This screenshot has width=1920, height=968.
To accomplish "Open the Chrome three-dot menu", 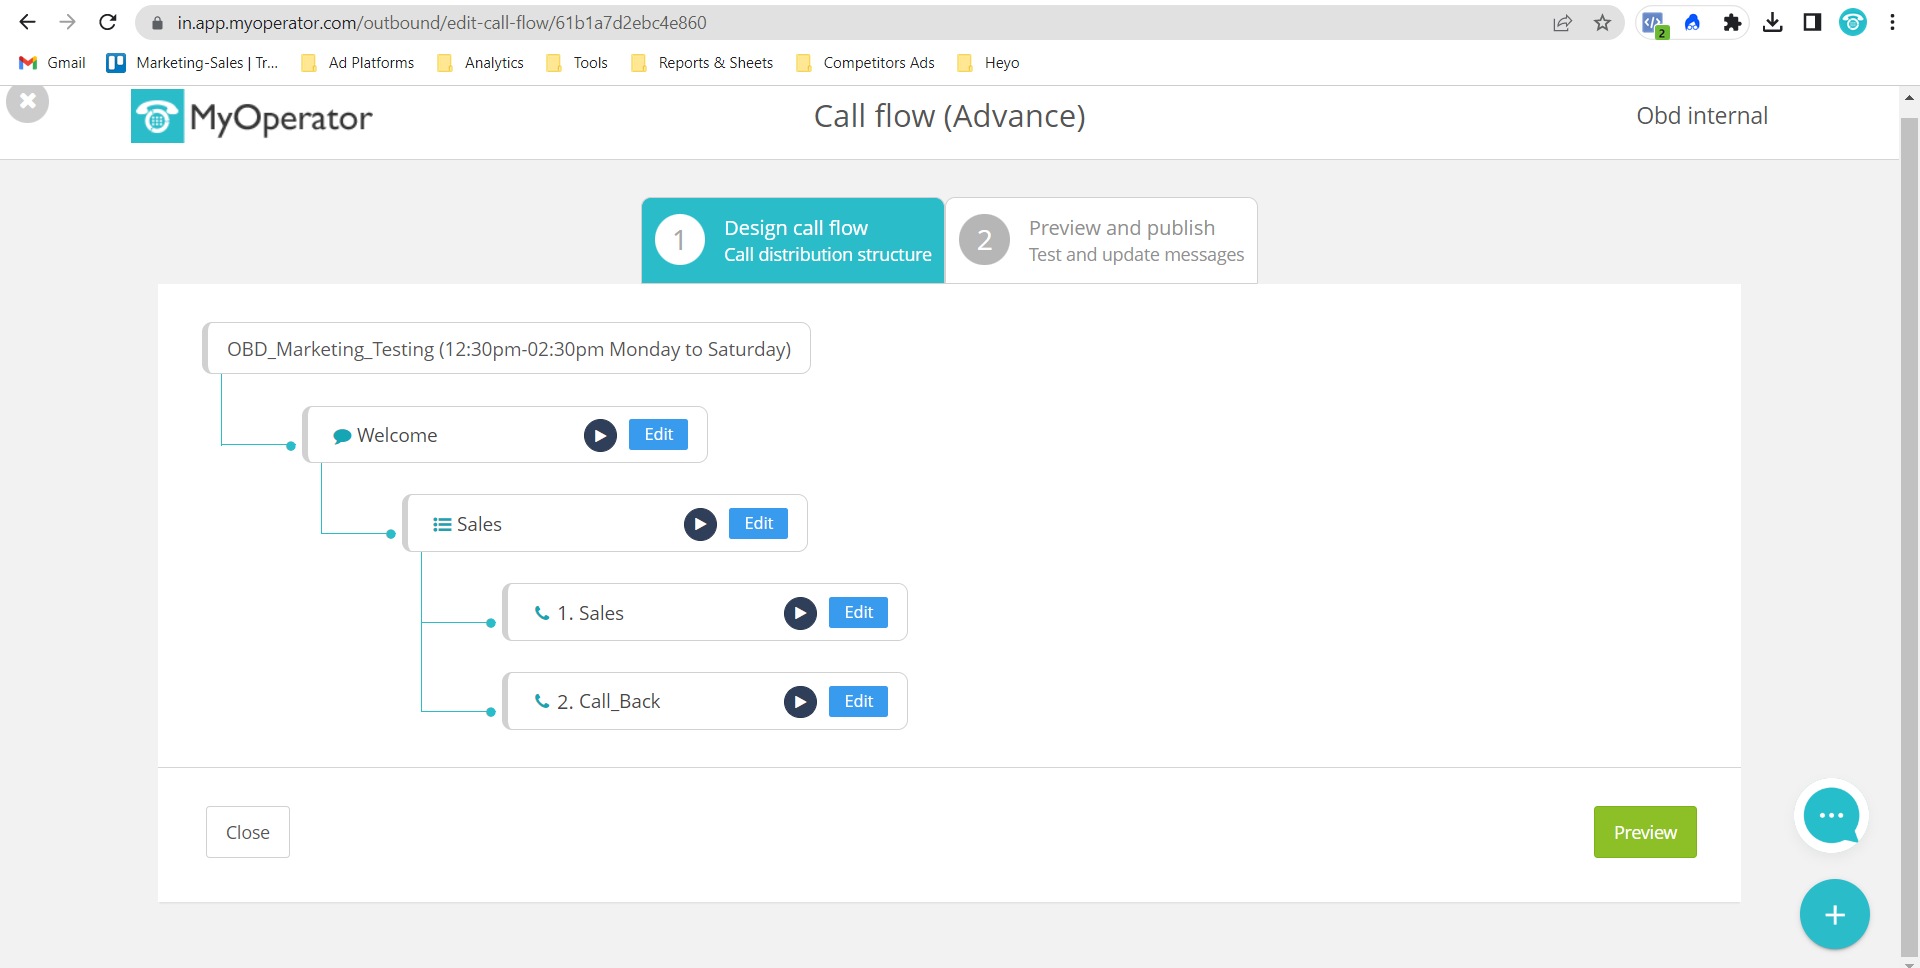I will click(1892, 22).
